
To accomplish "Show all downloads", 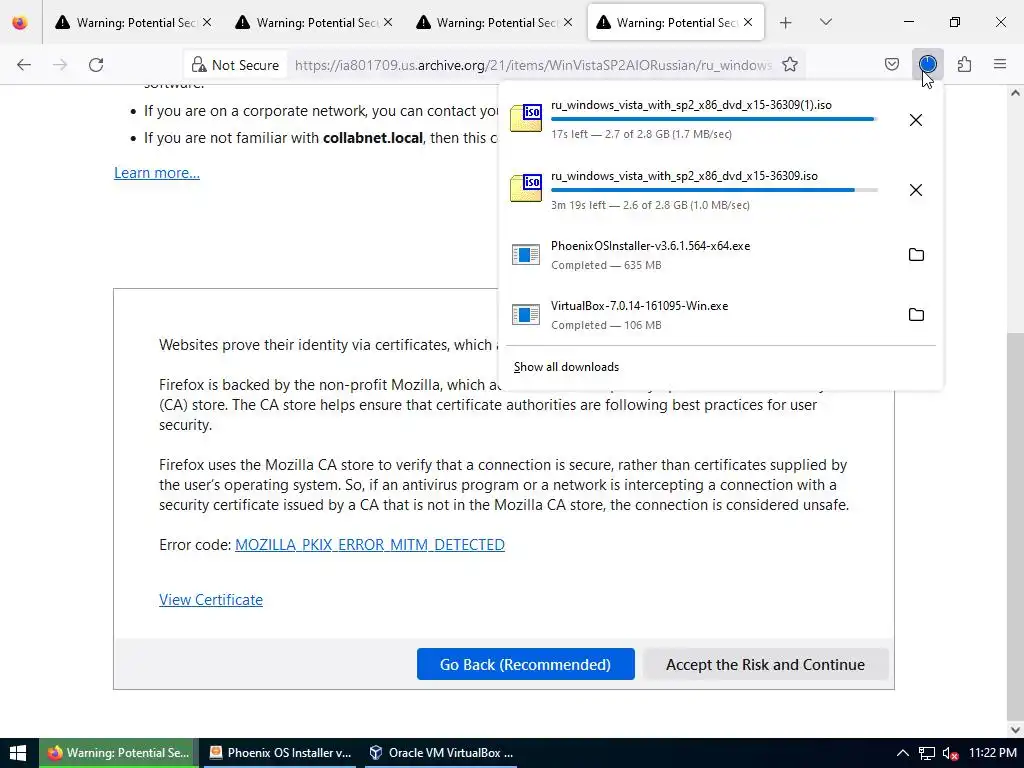I will [566, 367].
